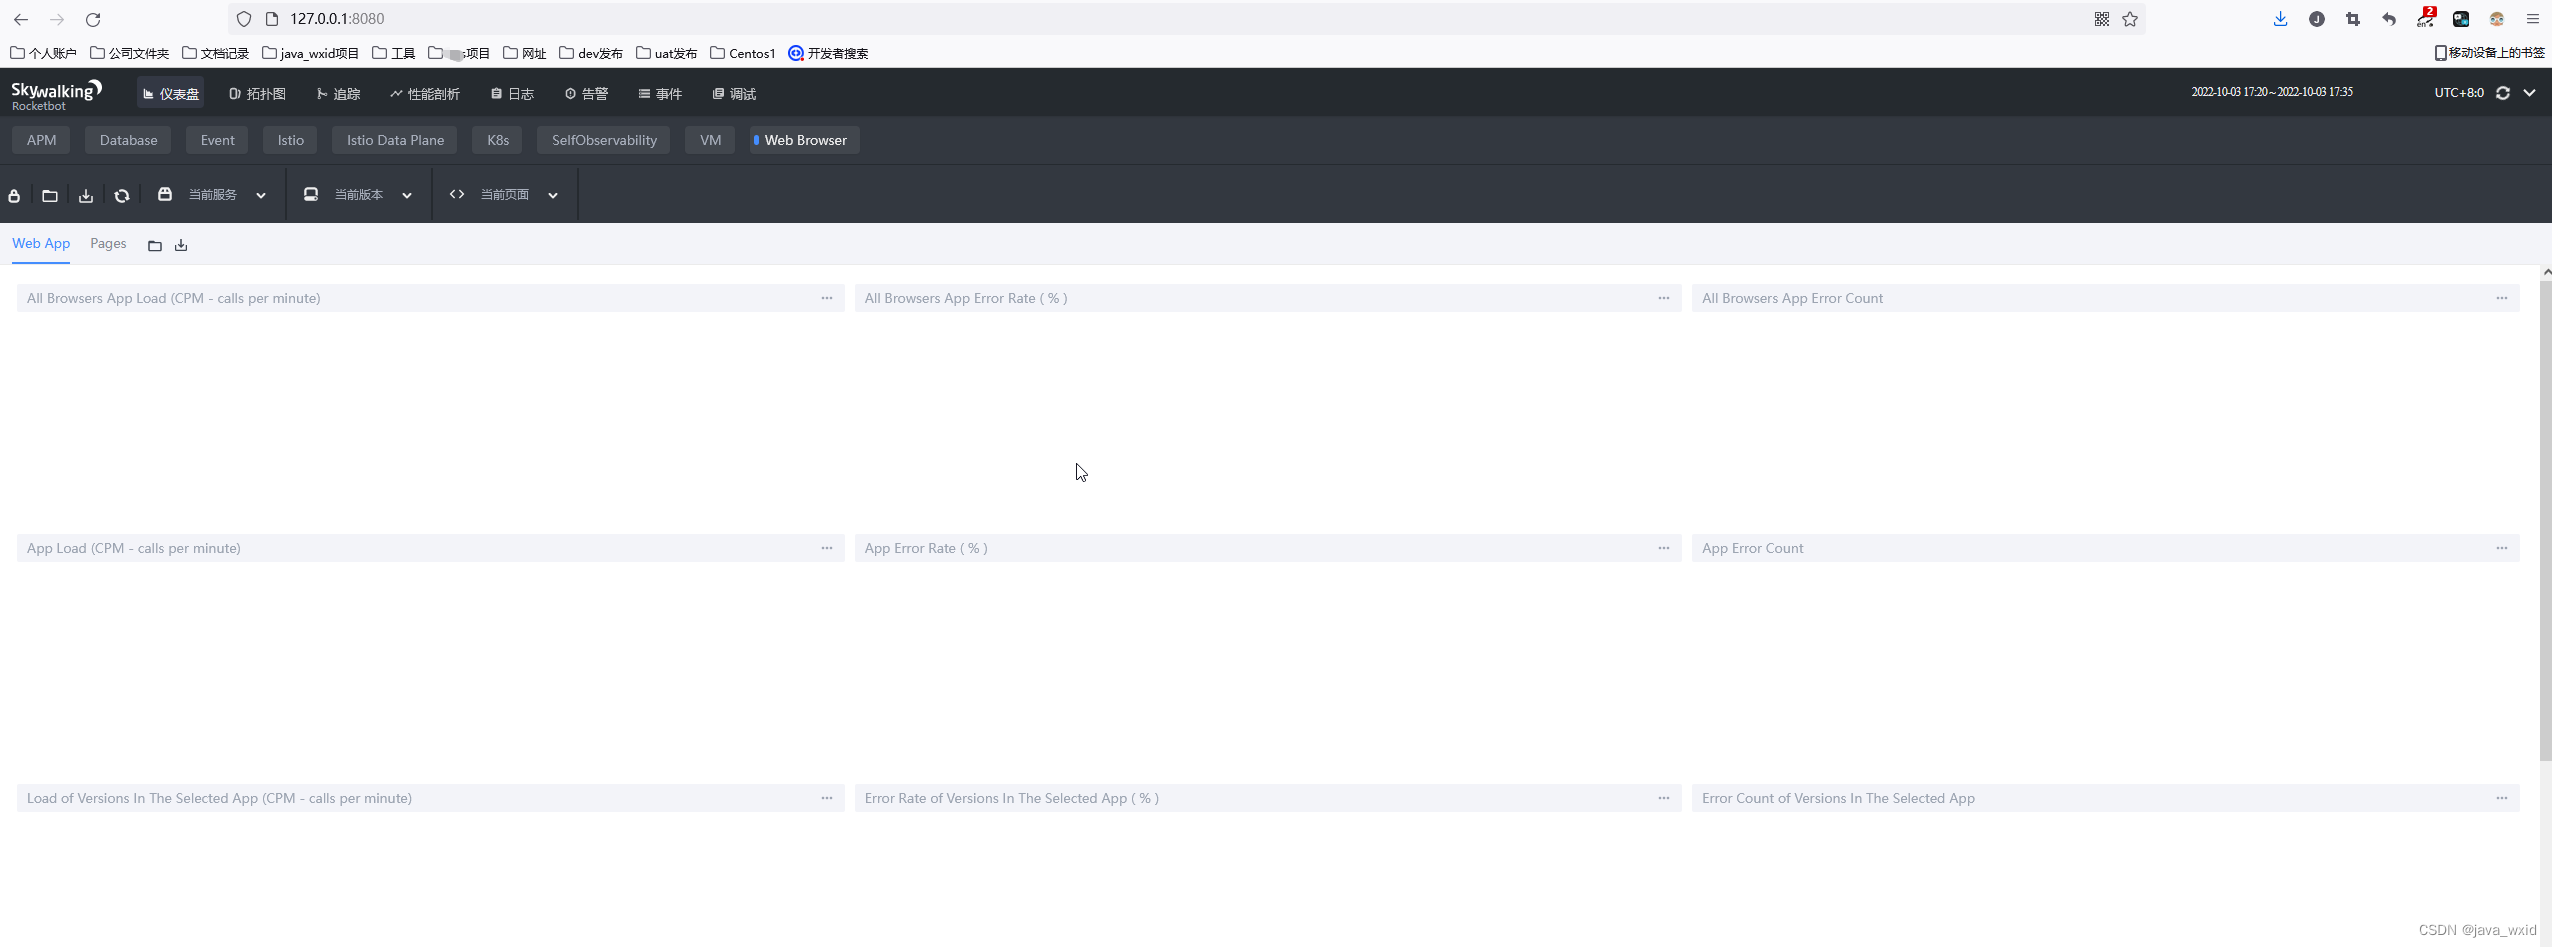The height and width of the screenshot is (947, 2552).
Task: Click the QR code icon in address bar
Action: tap(2102, 19)
